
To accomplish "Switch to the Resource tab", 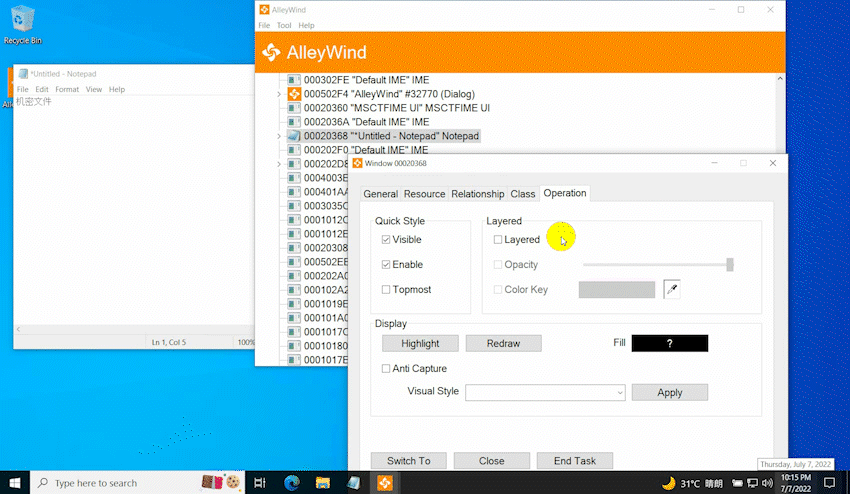I will pos(424,194).
